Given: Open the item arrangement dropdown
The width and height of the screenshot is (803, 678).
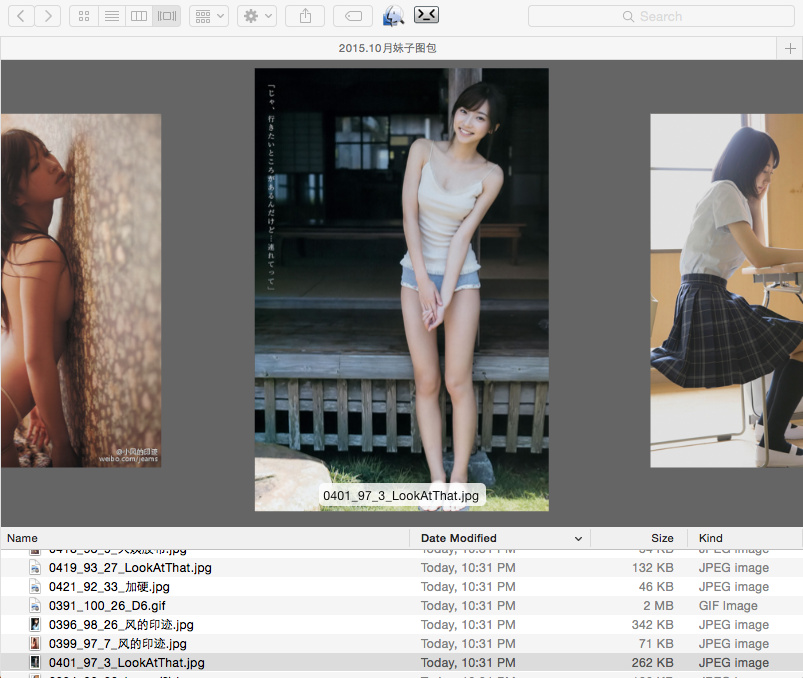Looking at the screenshot, I should pos(209,16).
